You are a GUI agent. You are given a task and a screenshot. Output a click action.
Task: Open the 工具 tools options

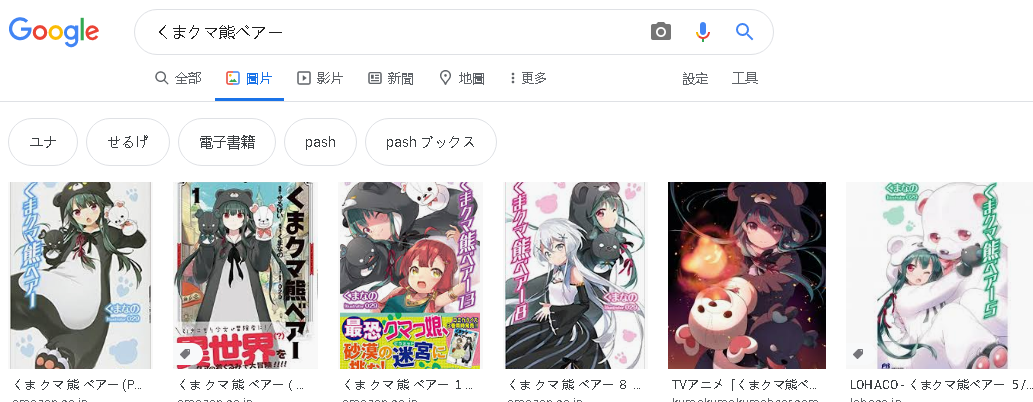tap(745, 78)
